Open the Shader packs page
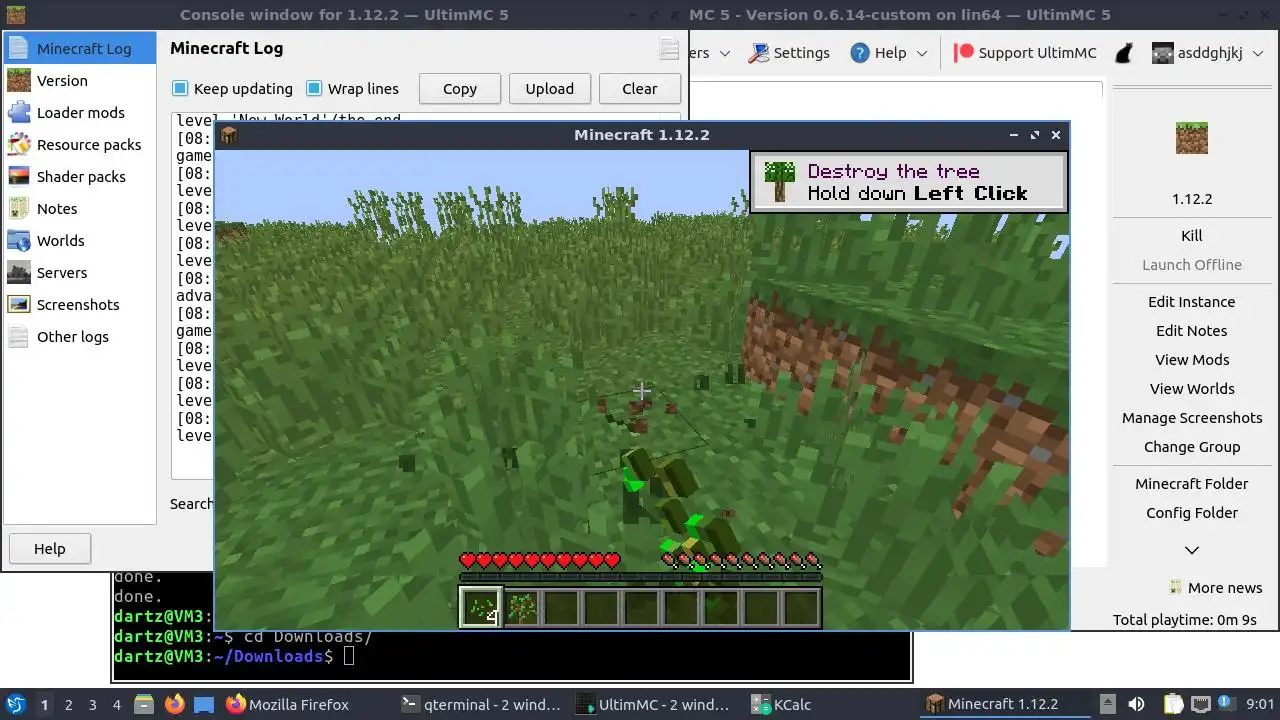 click(80, 176)
